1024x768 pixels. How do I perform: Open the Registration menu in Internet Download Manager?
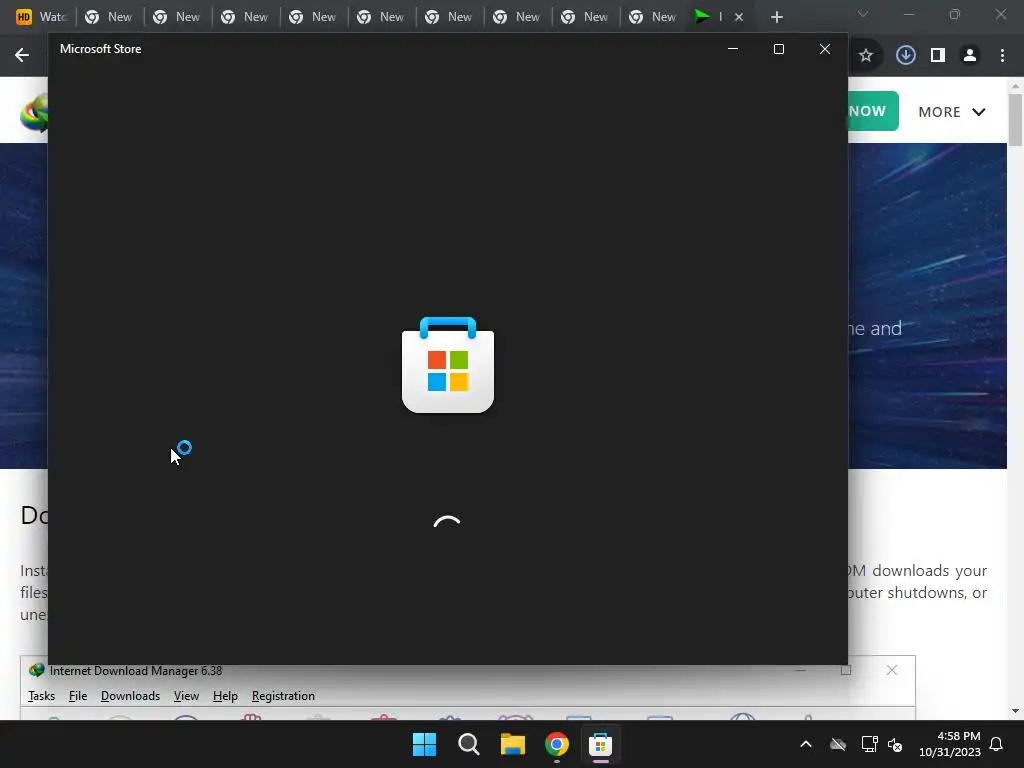[283, 696]
